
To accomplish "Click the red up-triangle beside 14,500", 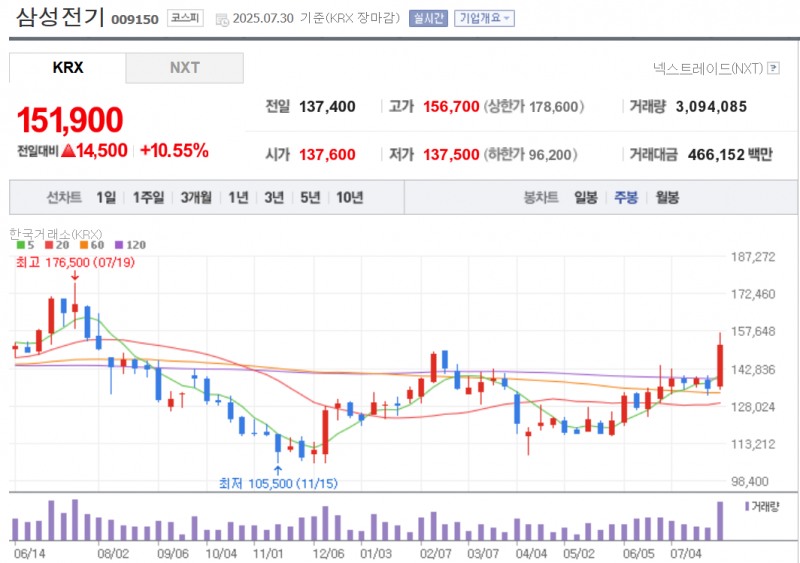I will (x=68, y=151).
